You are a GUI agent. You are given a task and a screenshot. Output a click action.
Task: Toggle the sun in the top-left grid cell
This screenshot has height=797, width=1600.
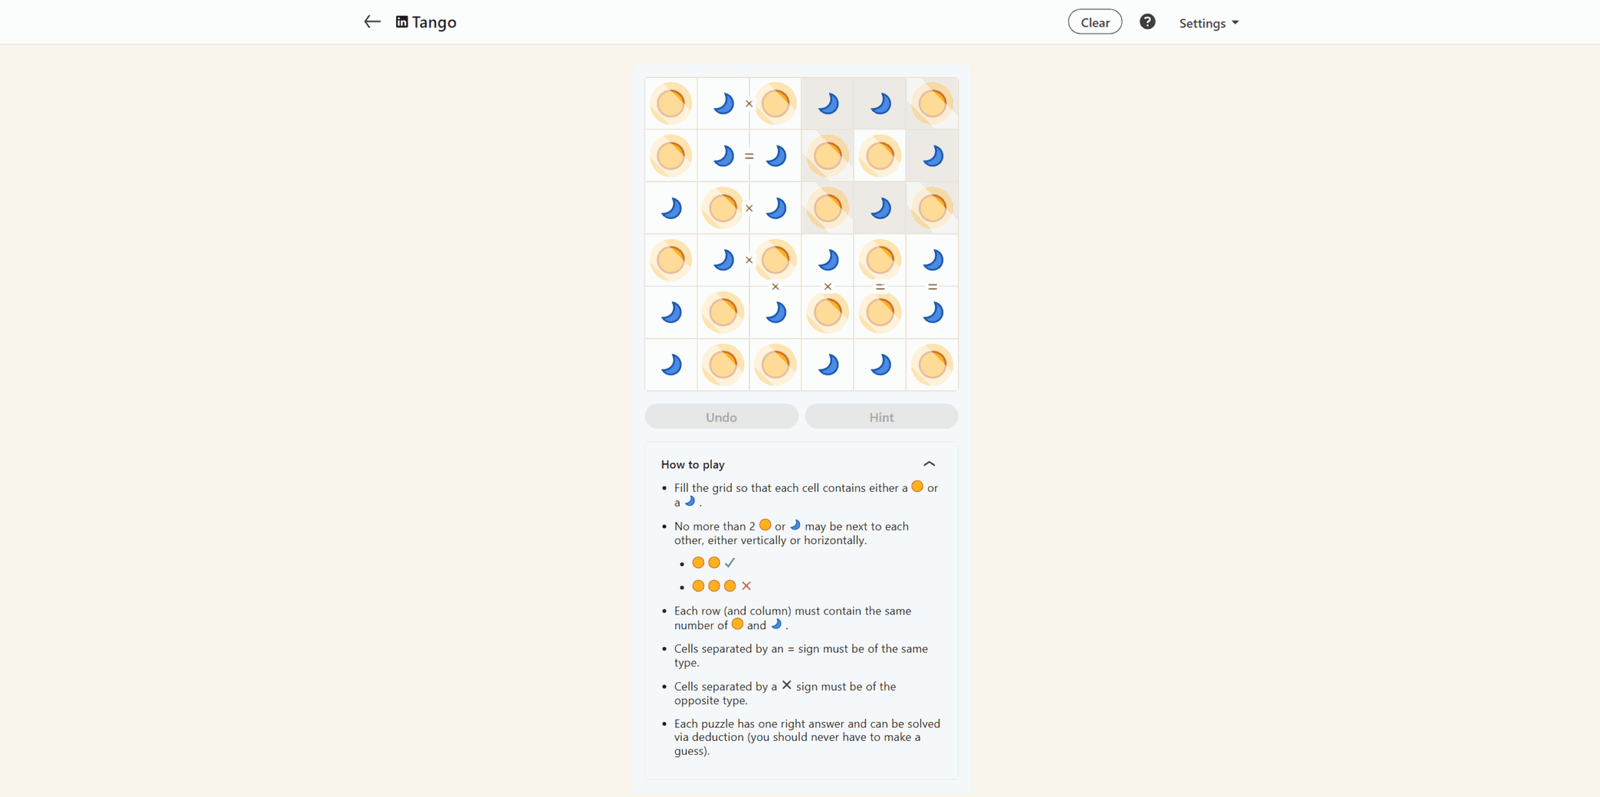pyautogui.click(x=671, y=103)
